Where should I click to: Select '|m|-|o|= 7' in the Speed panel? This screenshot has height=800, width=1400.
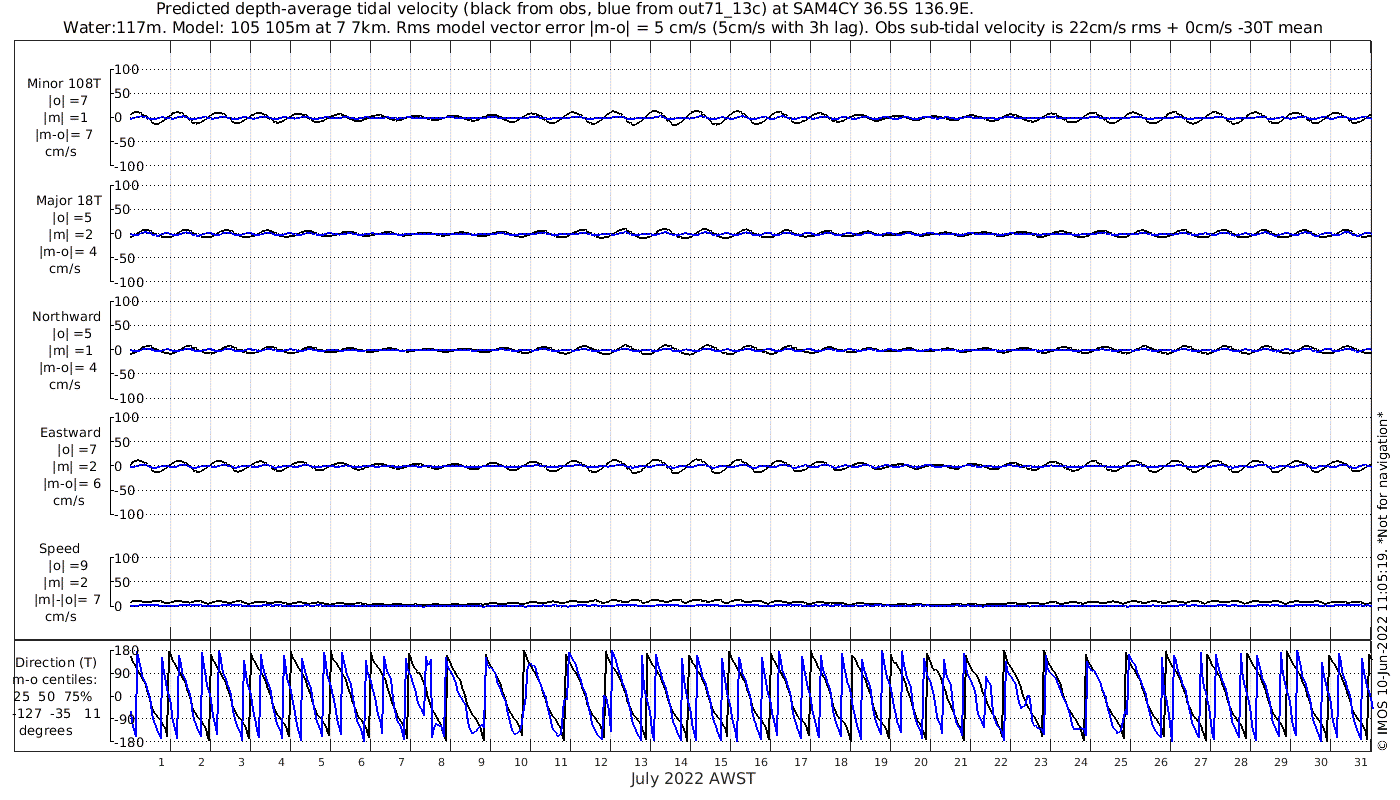(68, 600)
